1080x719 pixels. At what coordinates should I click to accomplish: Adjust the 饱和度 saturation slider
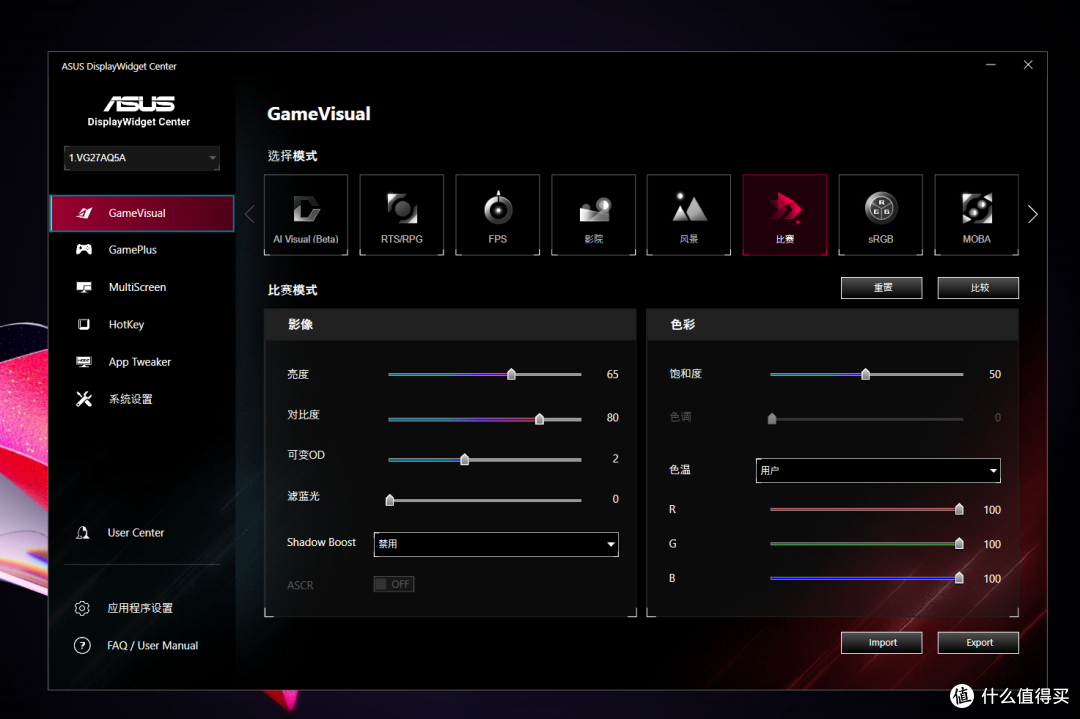[x=866, y=375]
